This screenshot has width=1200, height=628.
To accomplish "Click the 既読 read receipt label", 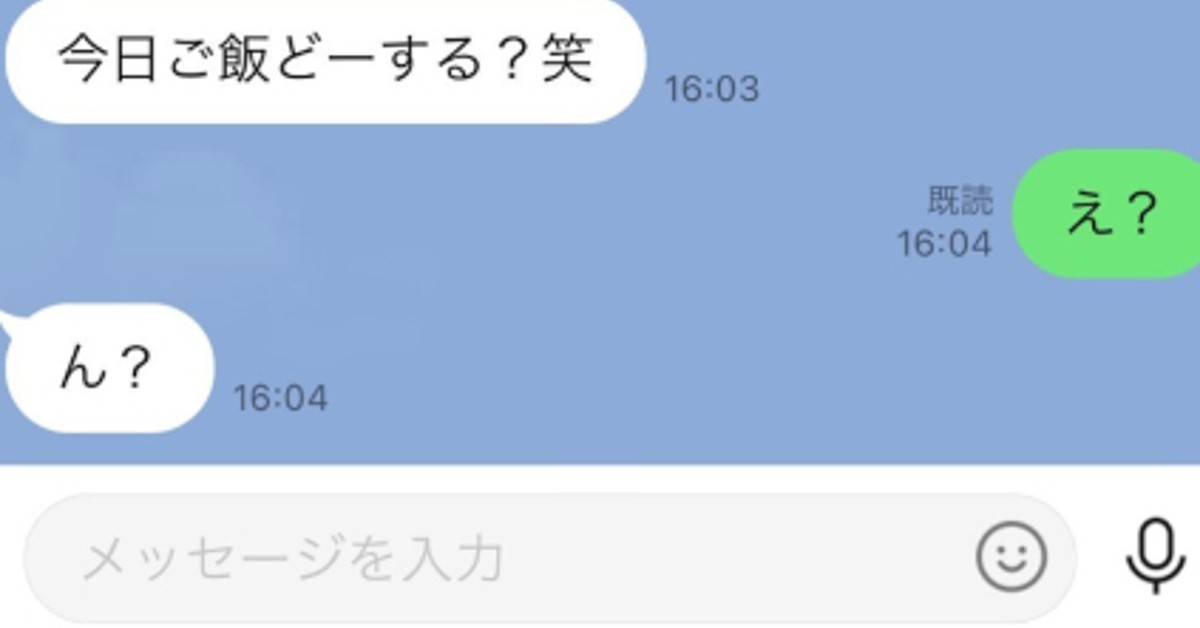I will tap(960, 201).
